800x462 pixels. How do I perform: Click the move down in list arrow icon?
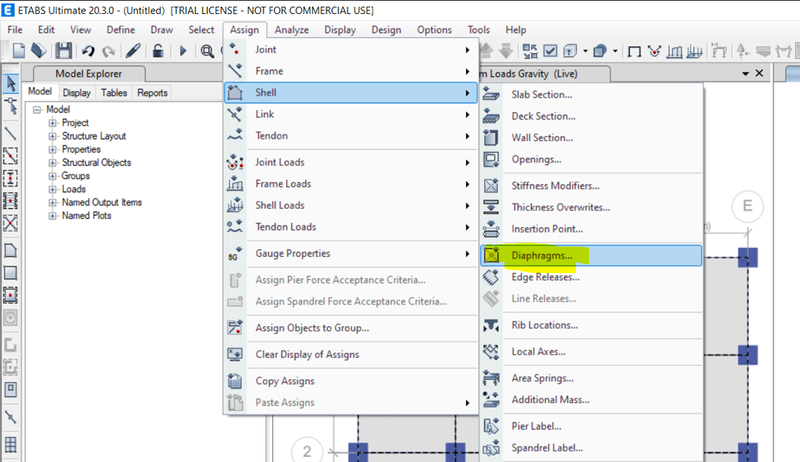pyautogui.click(x=506, y=50)
